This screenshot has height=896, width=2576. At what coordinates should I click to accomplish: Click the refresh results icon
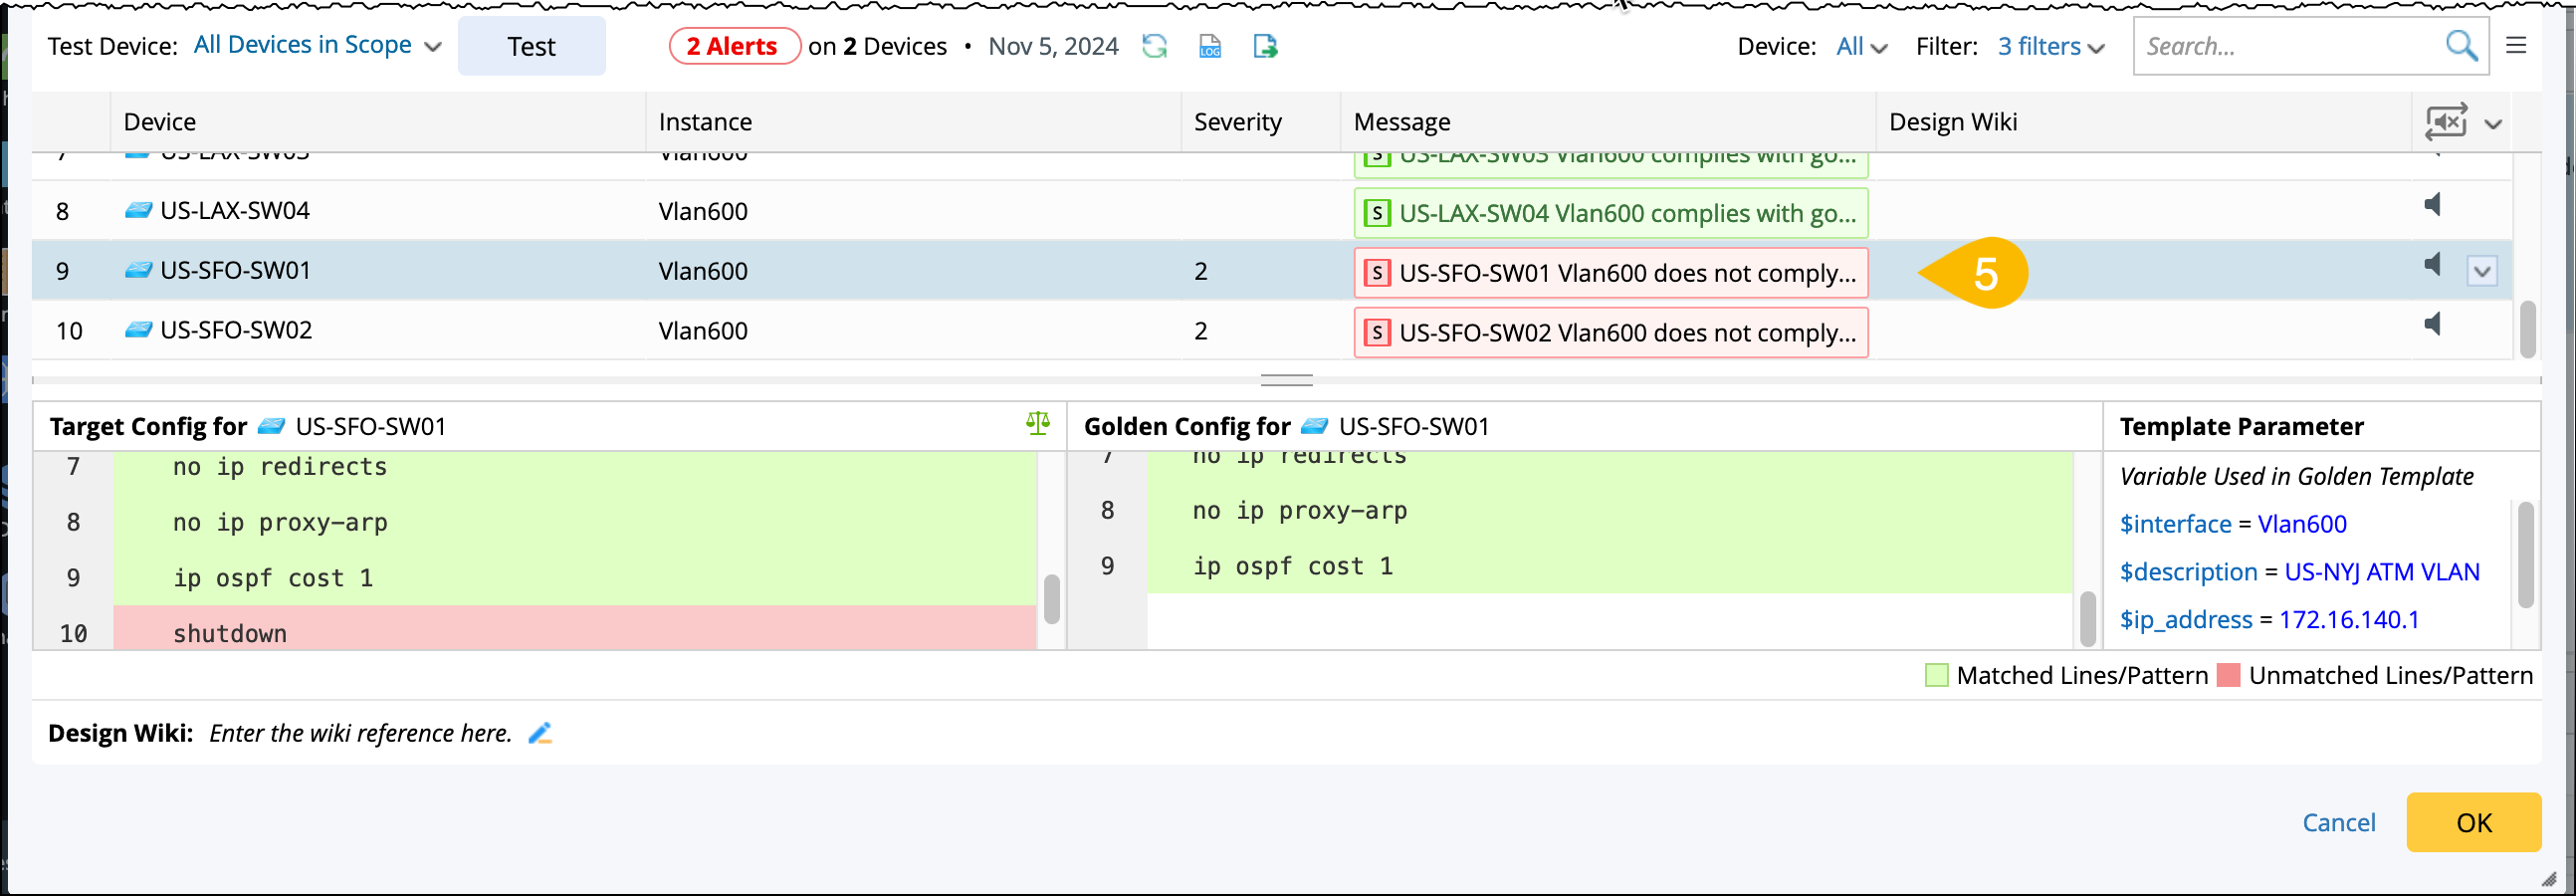pos(1155,46)
